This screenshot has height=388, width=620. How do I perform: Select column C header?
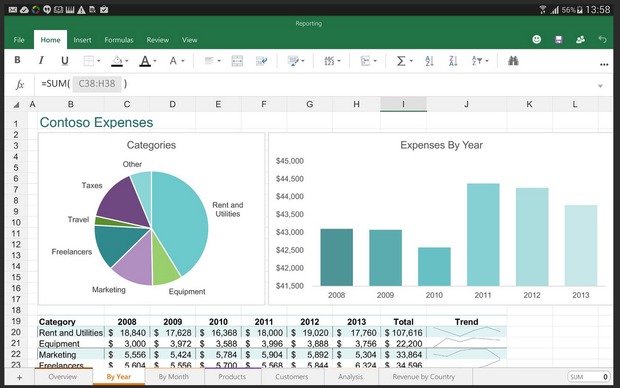(x=127, y=104)
